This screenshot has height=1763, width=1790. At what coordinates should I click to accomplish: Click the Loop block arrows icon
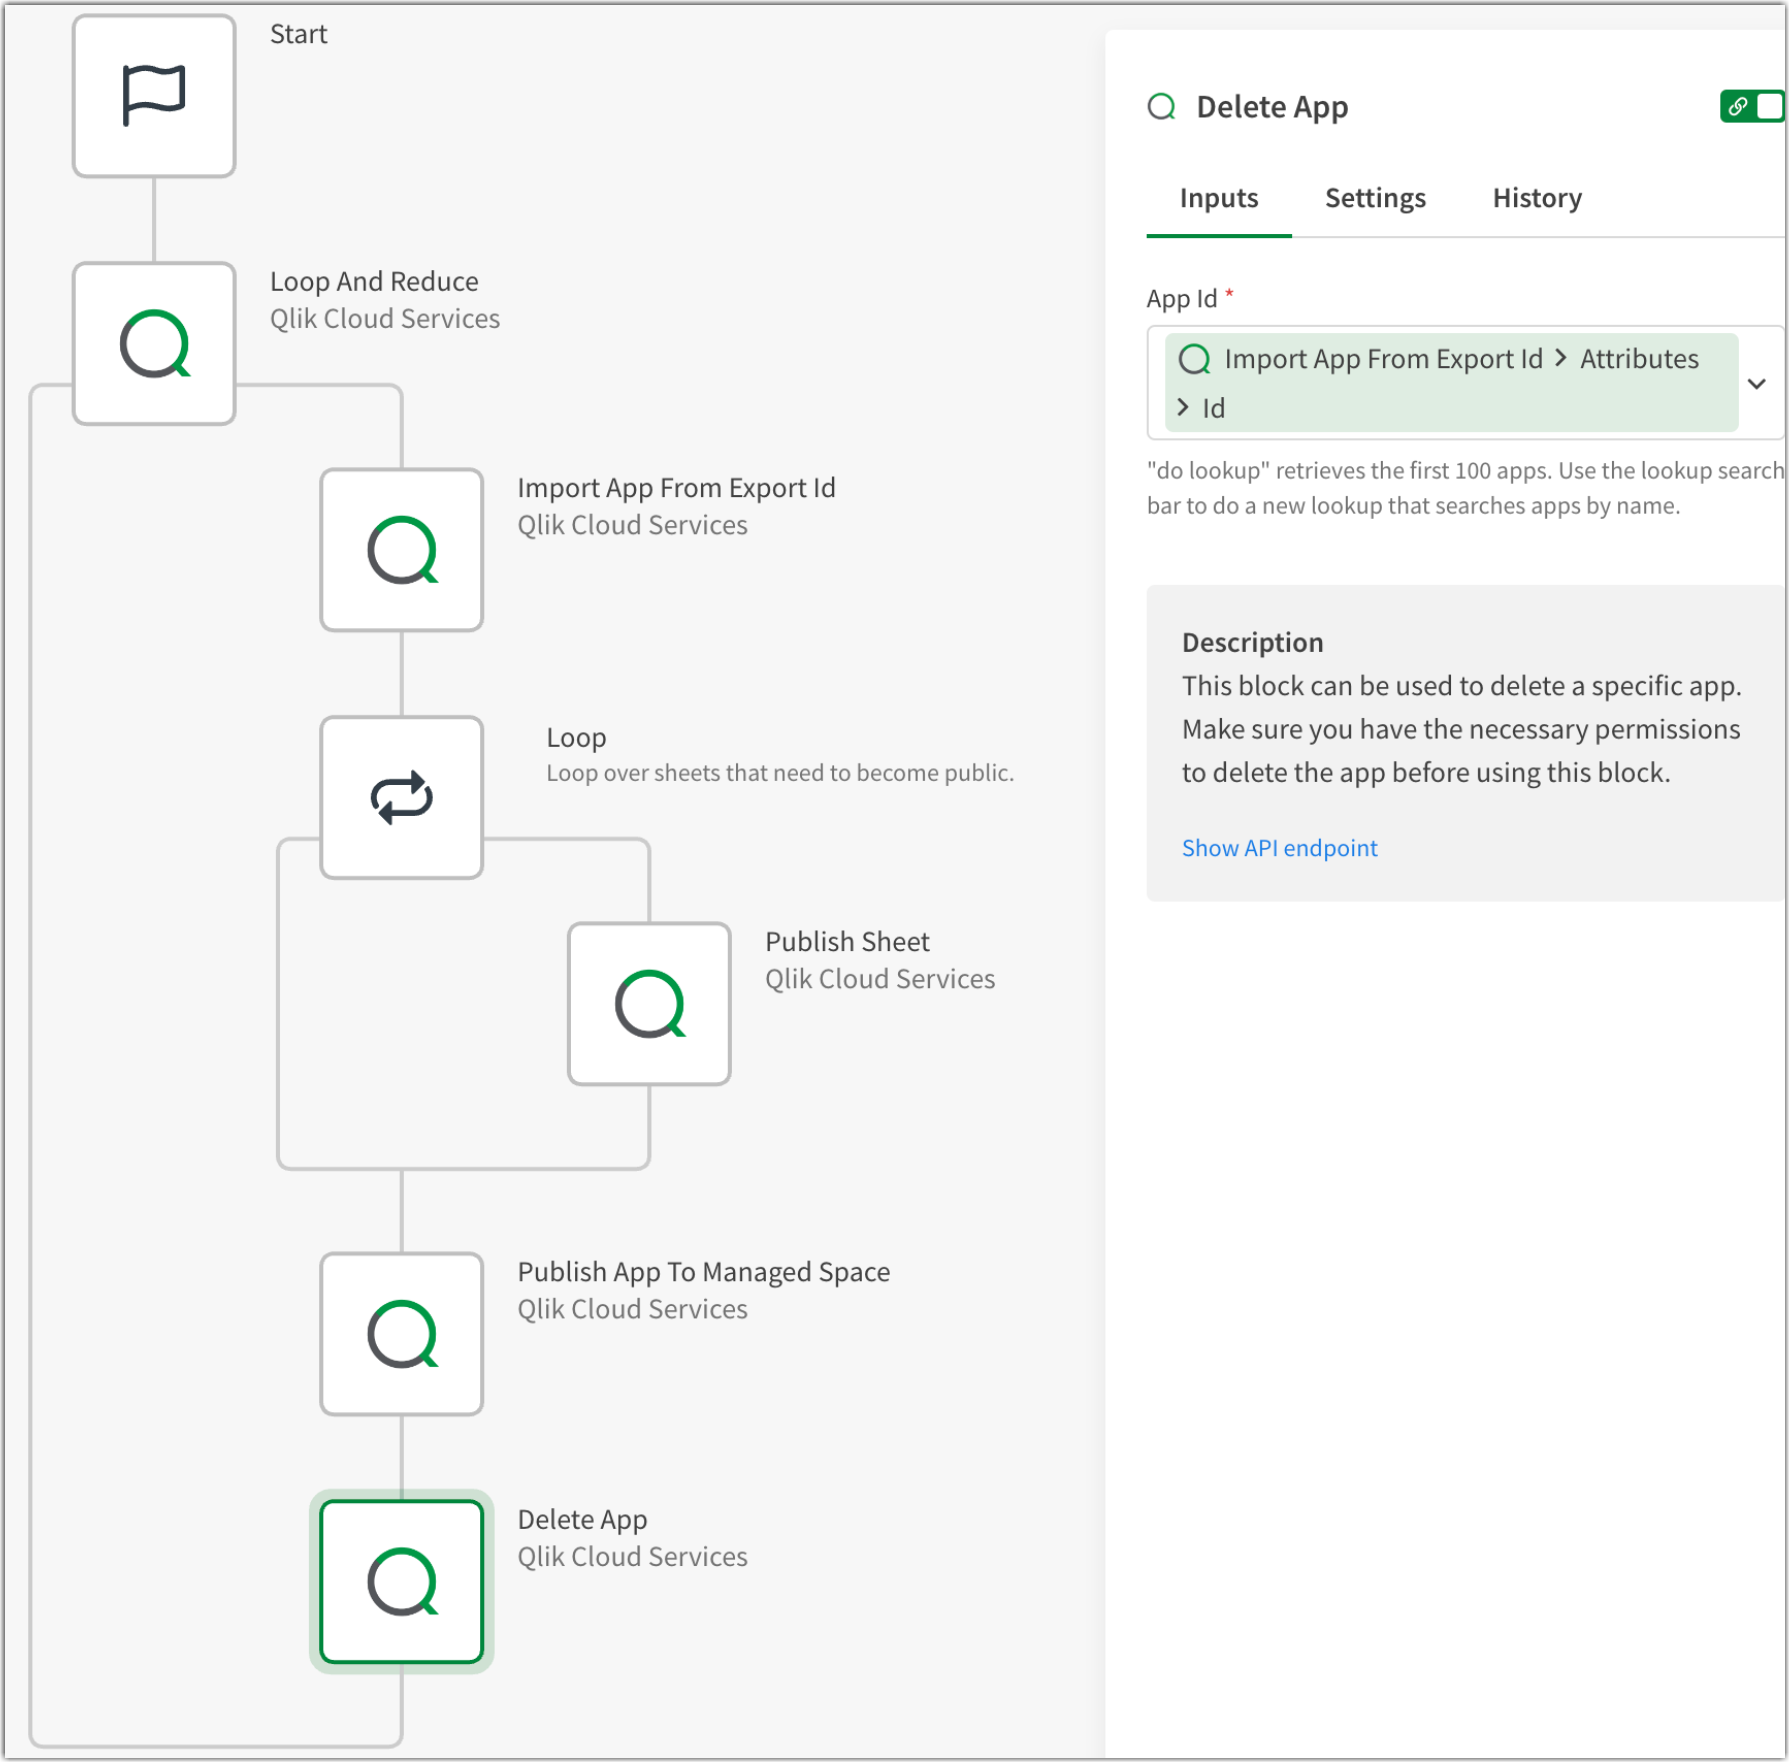pos(401,797)
